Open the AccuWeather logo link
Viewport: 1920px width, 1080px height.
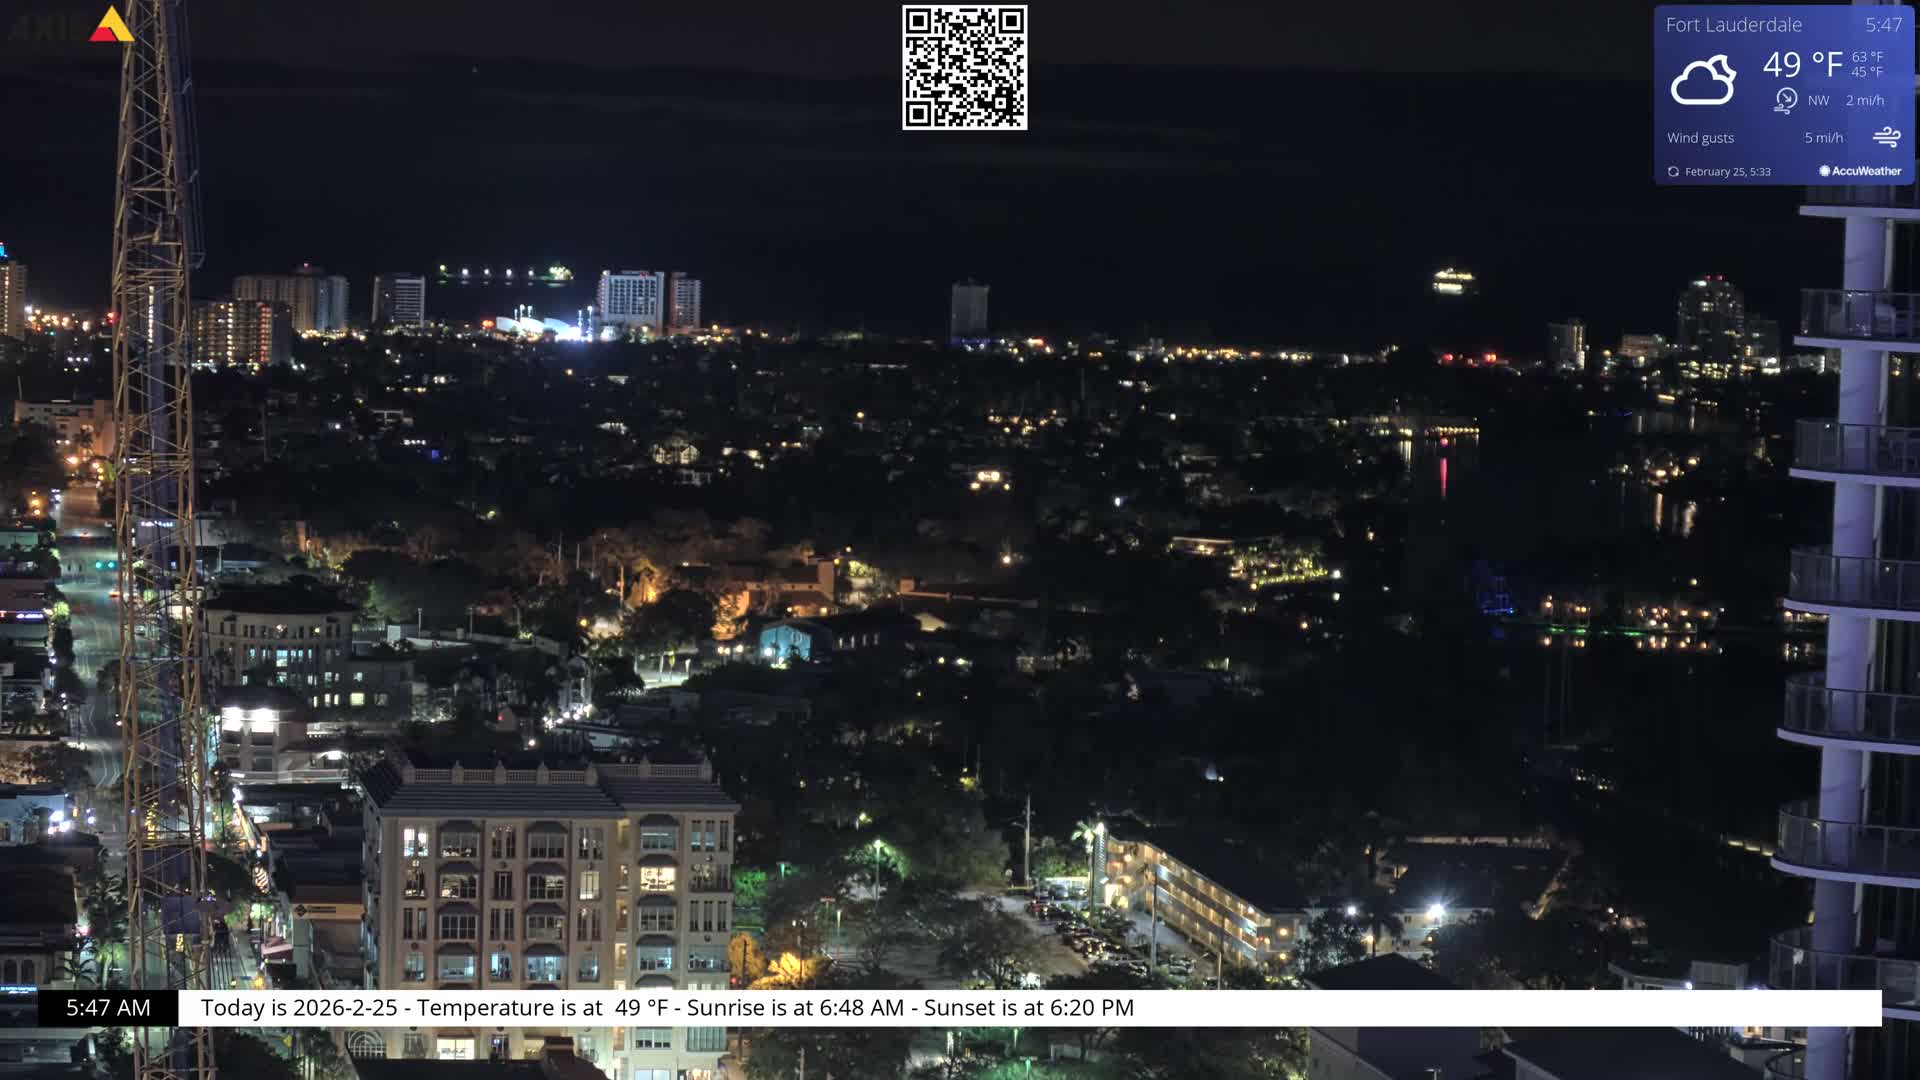tap(1860, 171)
